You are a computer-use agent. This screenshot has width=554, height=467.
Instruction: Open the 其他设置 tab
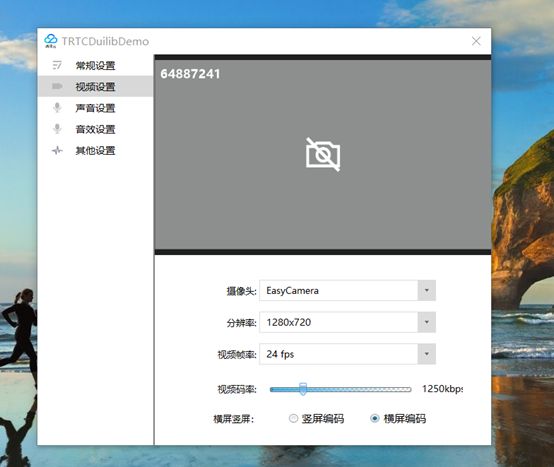[x=95, y=150]
